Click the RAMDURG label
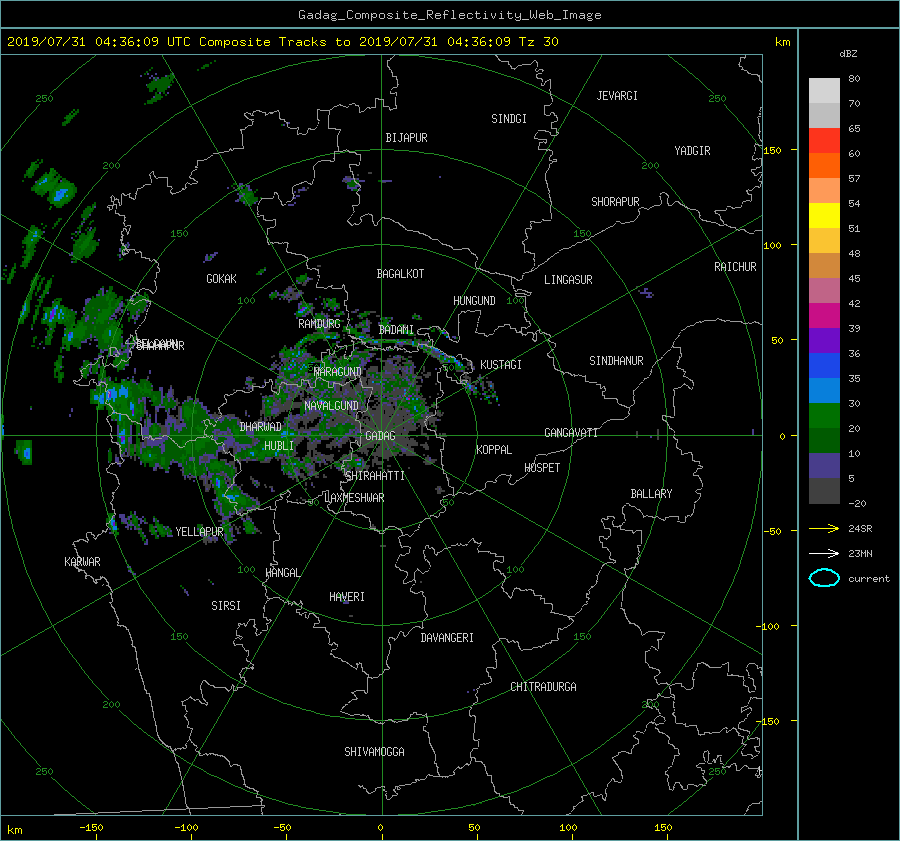This screenshot has width=900, height=841. click(319, 324)
